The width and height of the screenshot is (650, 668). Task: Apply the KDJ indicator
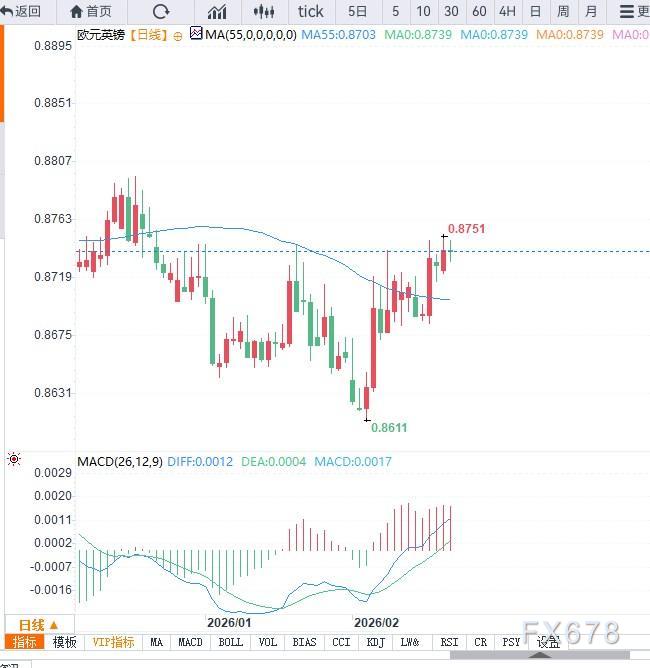coord(376,642)
